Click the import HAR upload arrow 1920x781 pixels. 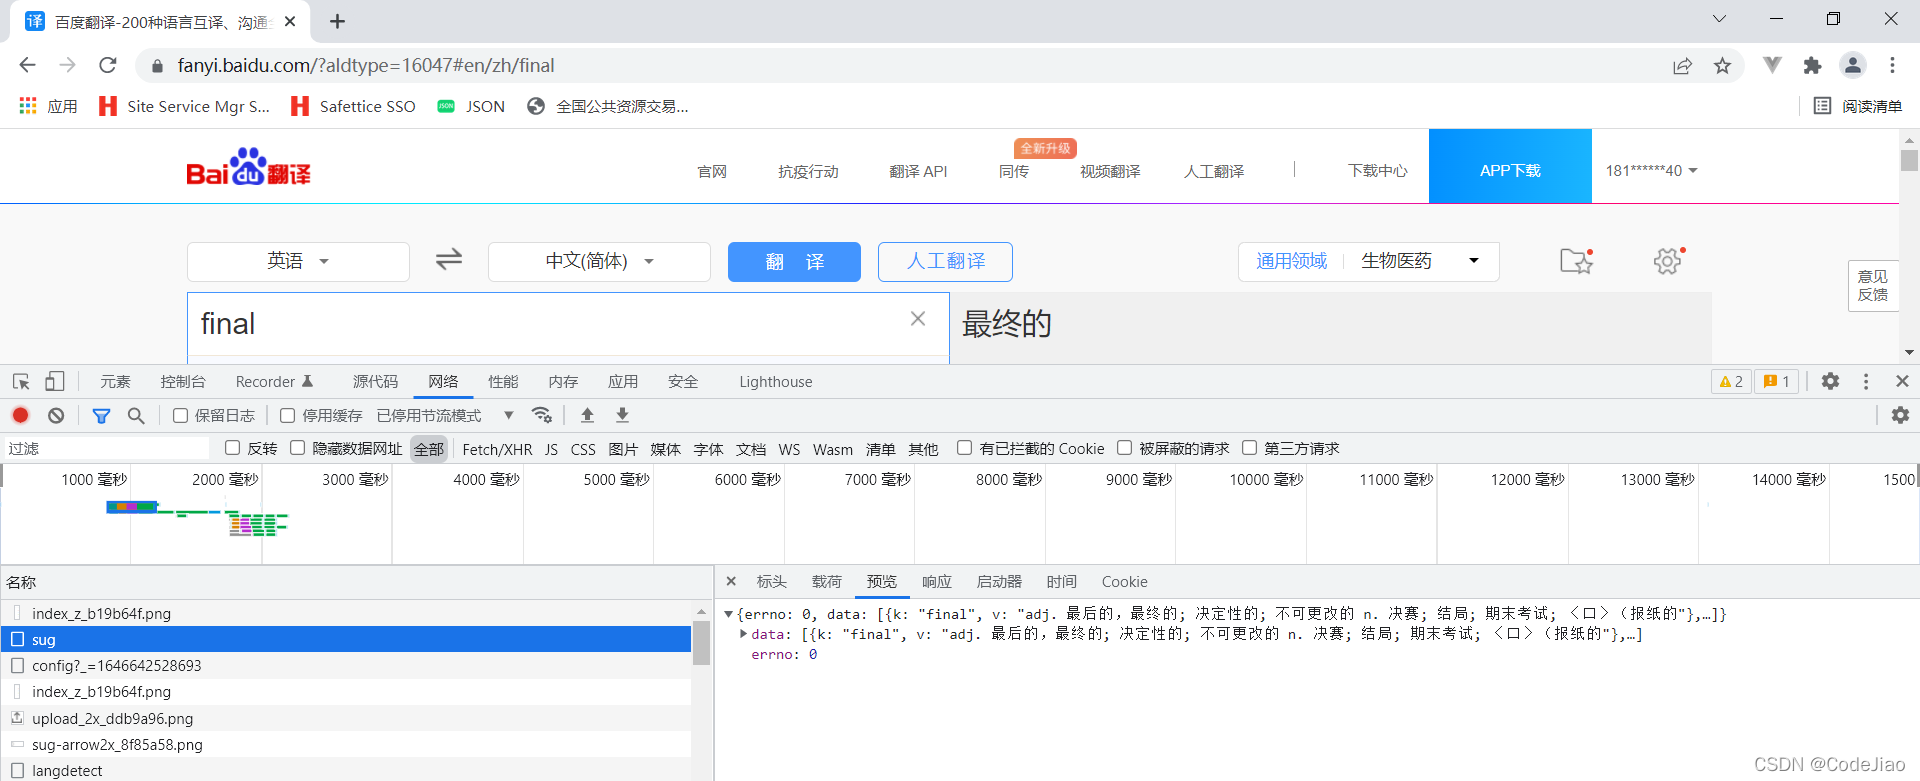pyautogui.click(x=587, y=415)
